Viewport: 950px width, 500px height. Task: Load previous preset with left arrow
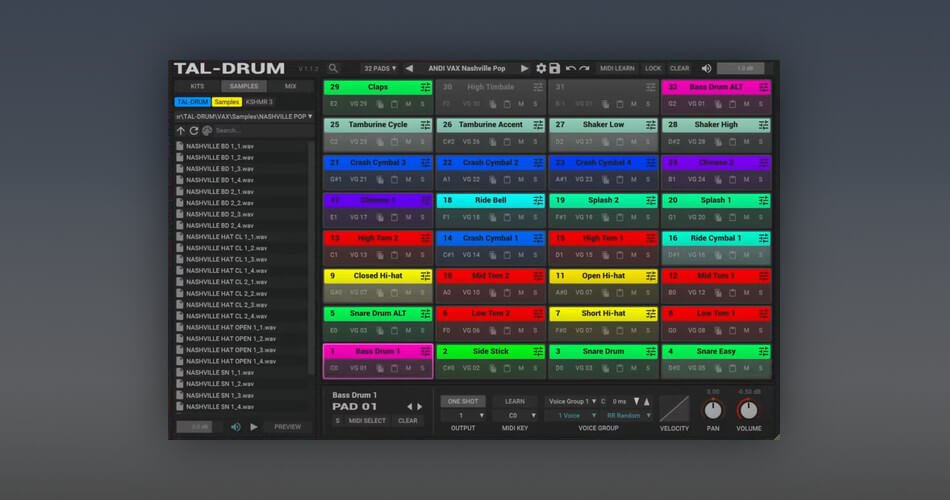409,68
